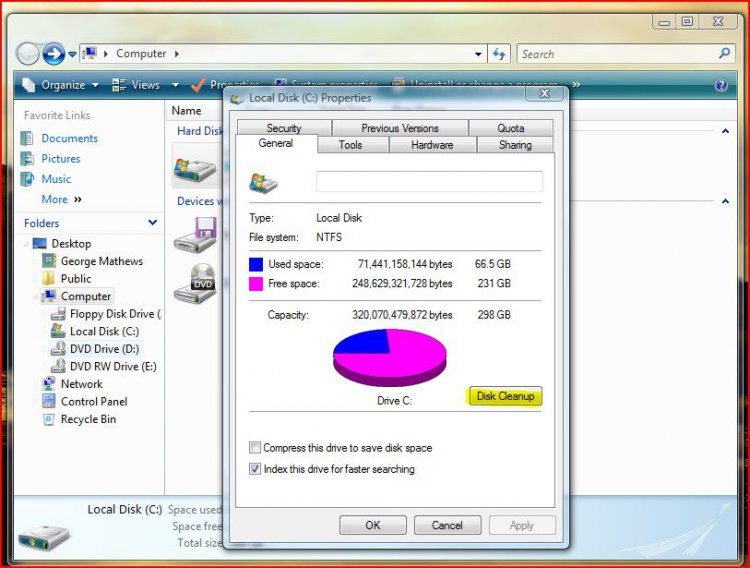
Task: Switch to the Quota tab
Action: 511,128
